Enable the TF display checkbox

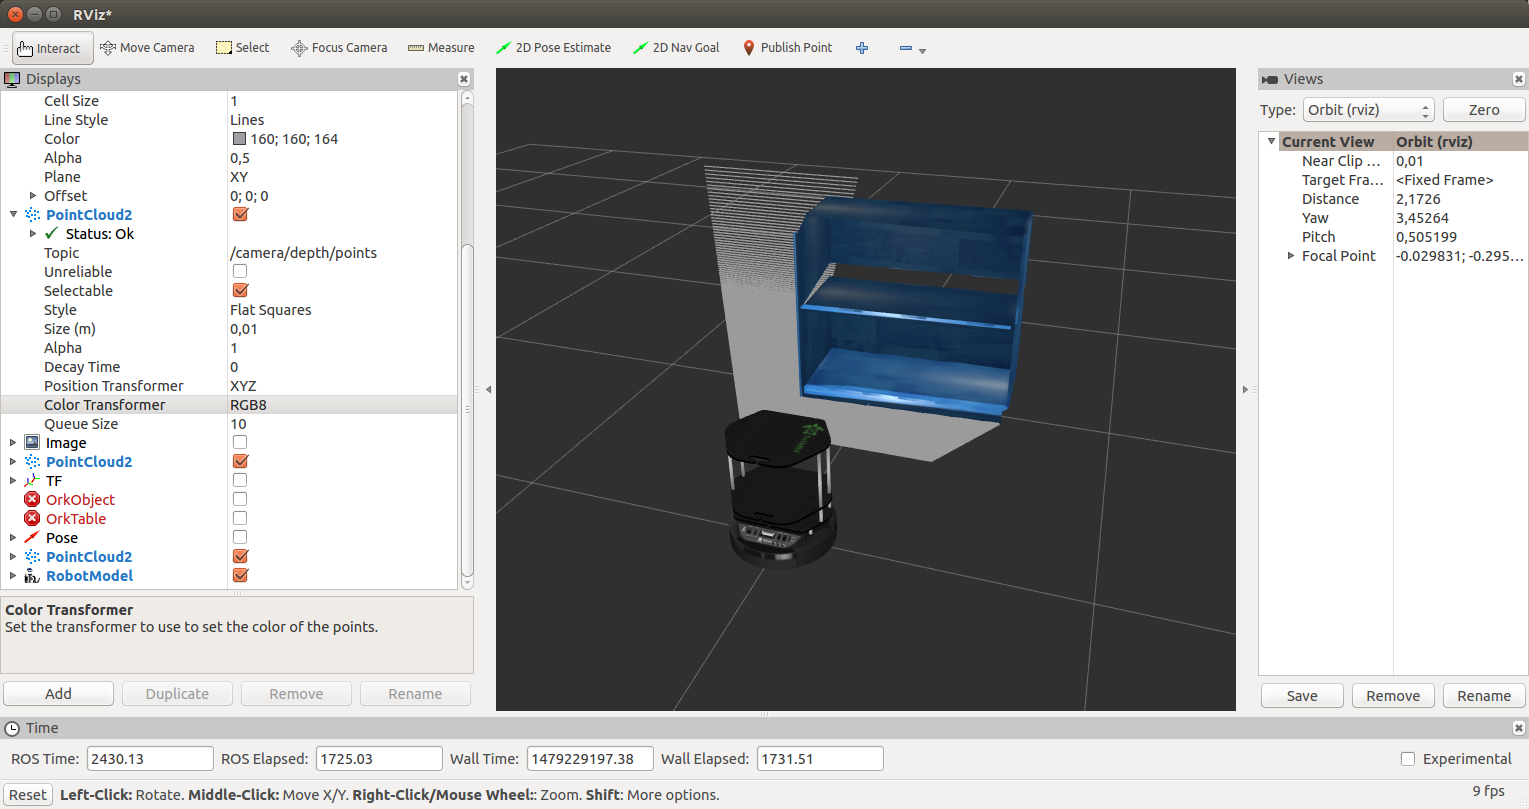[240, 481]
